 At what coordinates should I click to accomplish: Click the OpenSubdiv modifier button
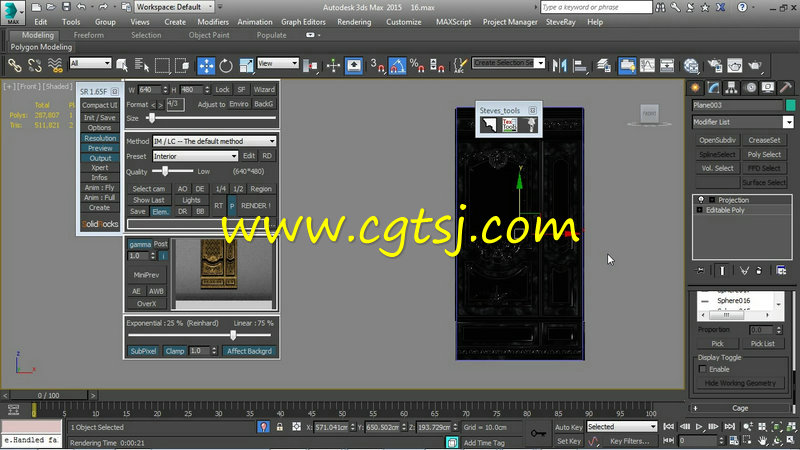click(717, 140)
